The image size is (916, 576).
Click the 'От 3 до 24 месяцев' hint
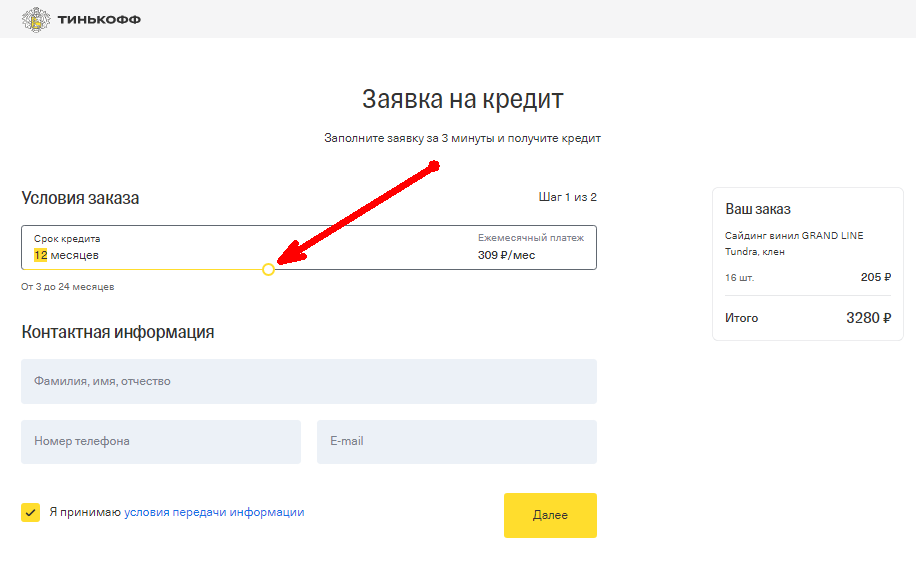(x=68, y=287)
